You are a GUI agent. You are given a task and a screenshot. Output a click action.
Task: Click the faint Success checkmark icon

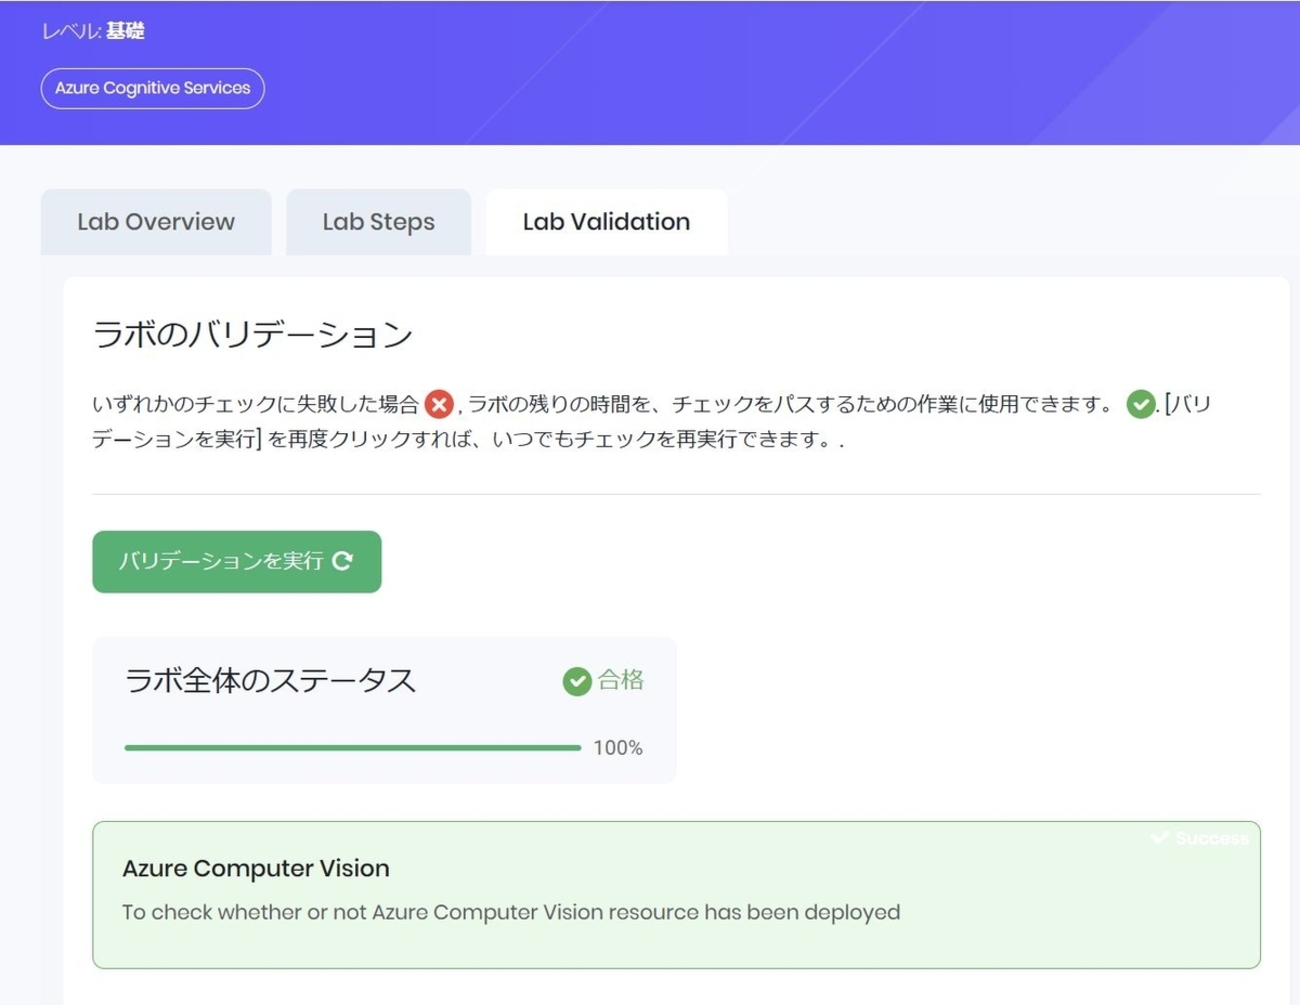coord(1160,838)
